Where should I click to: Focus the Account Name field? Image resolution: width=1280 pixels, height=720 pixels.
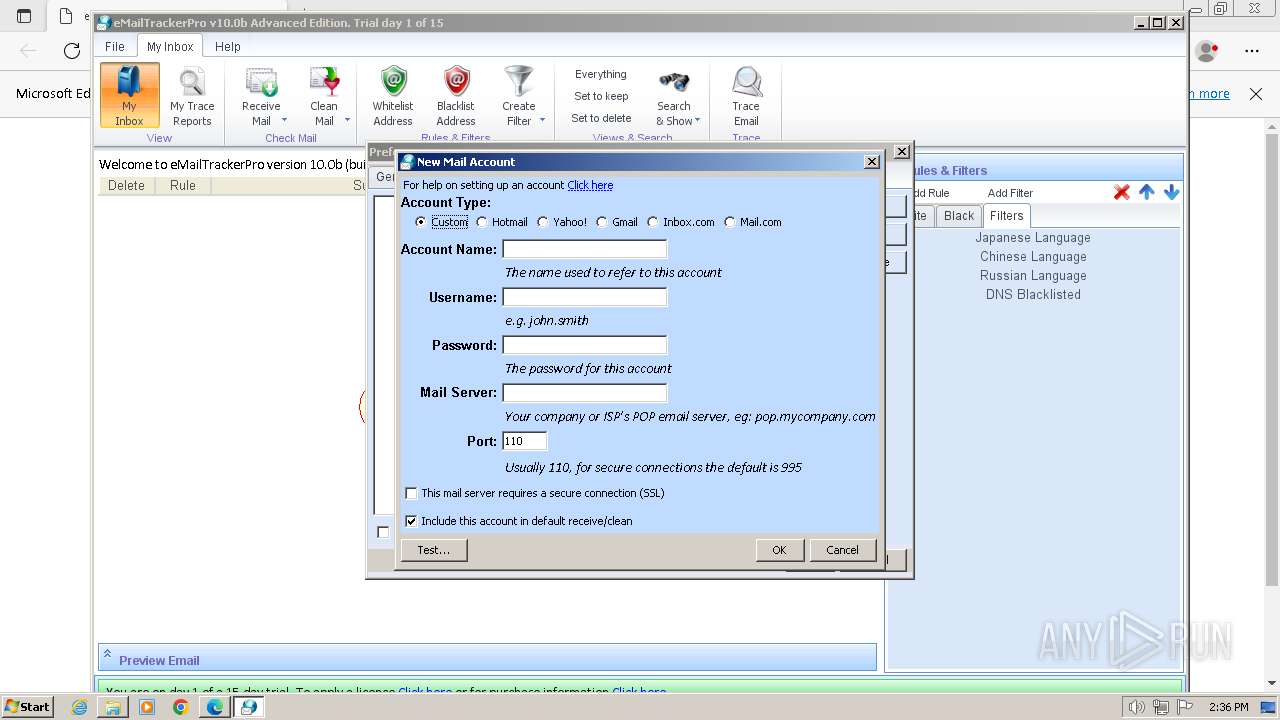point(585,249)
